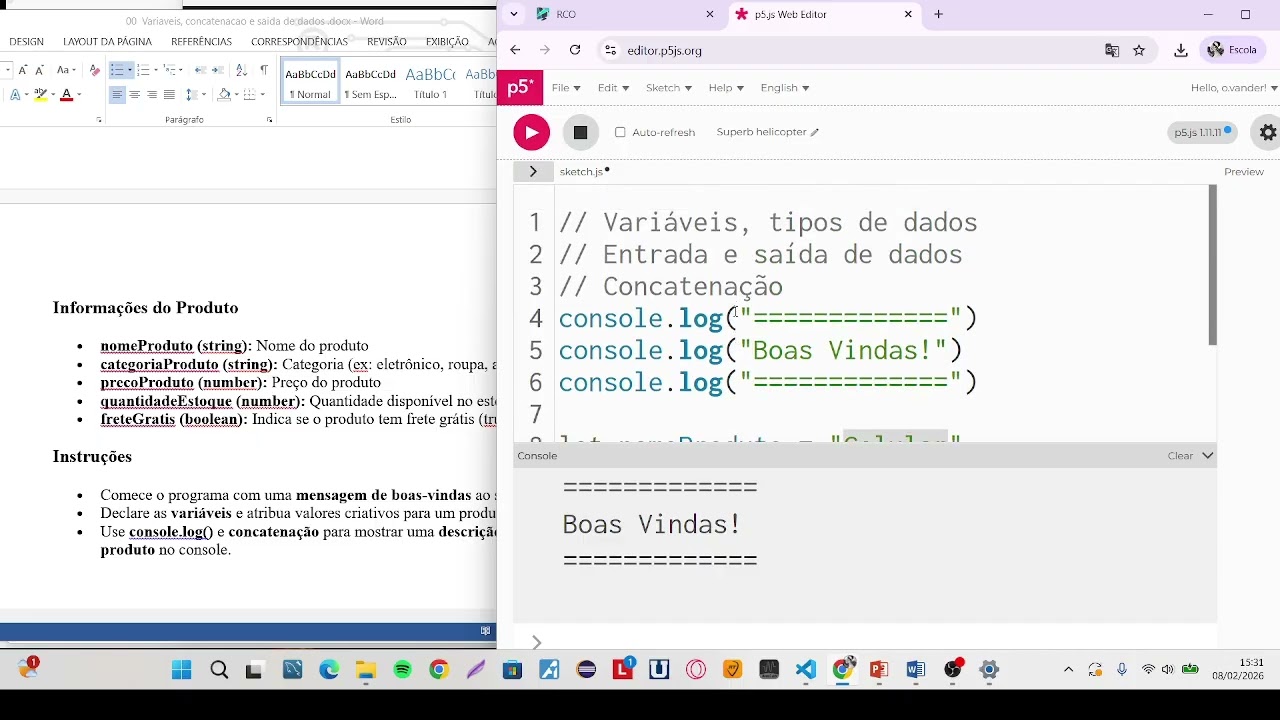Bookmark this page with the star icon
This screenshot has height=720, width=1280.
[1139, 50]
